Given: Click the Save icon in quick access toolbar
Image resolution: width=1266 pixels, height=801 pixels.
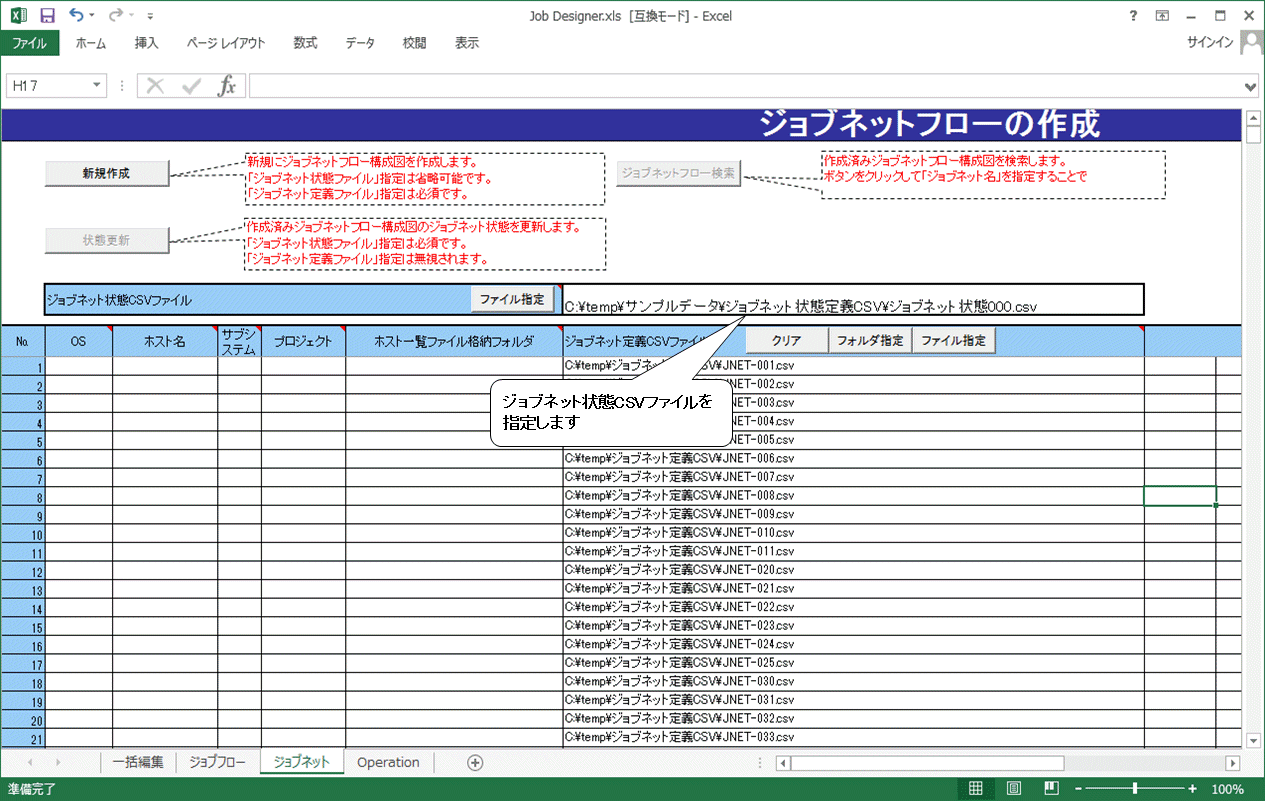Looking at the screenshot, I should 47,16.
